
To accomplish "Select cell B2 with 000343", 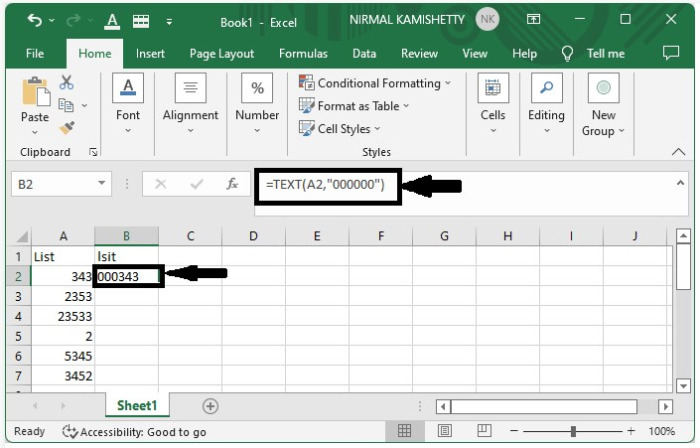I will click(127, 276).
